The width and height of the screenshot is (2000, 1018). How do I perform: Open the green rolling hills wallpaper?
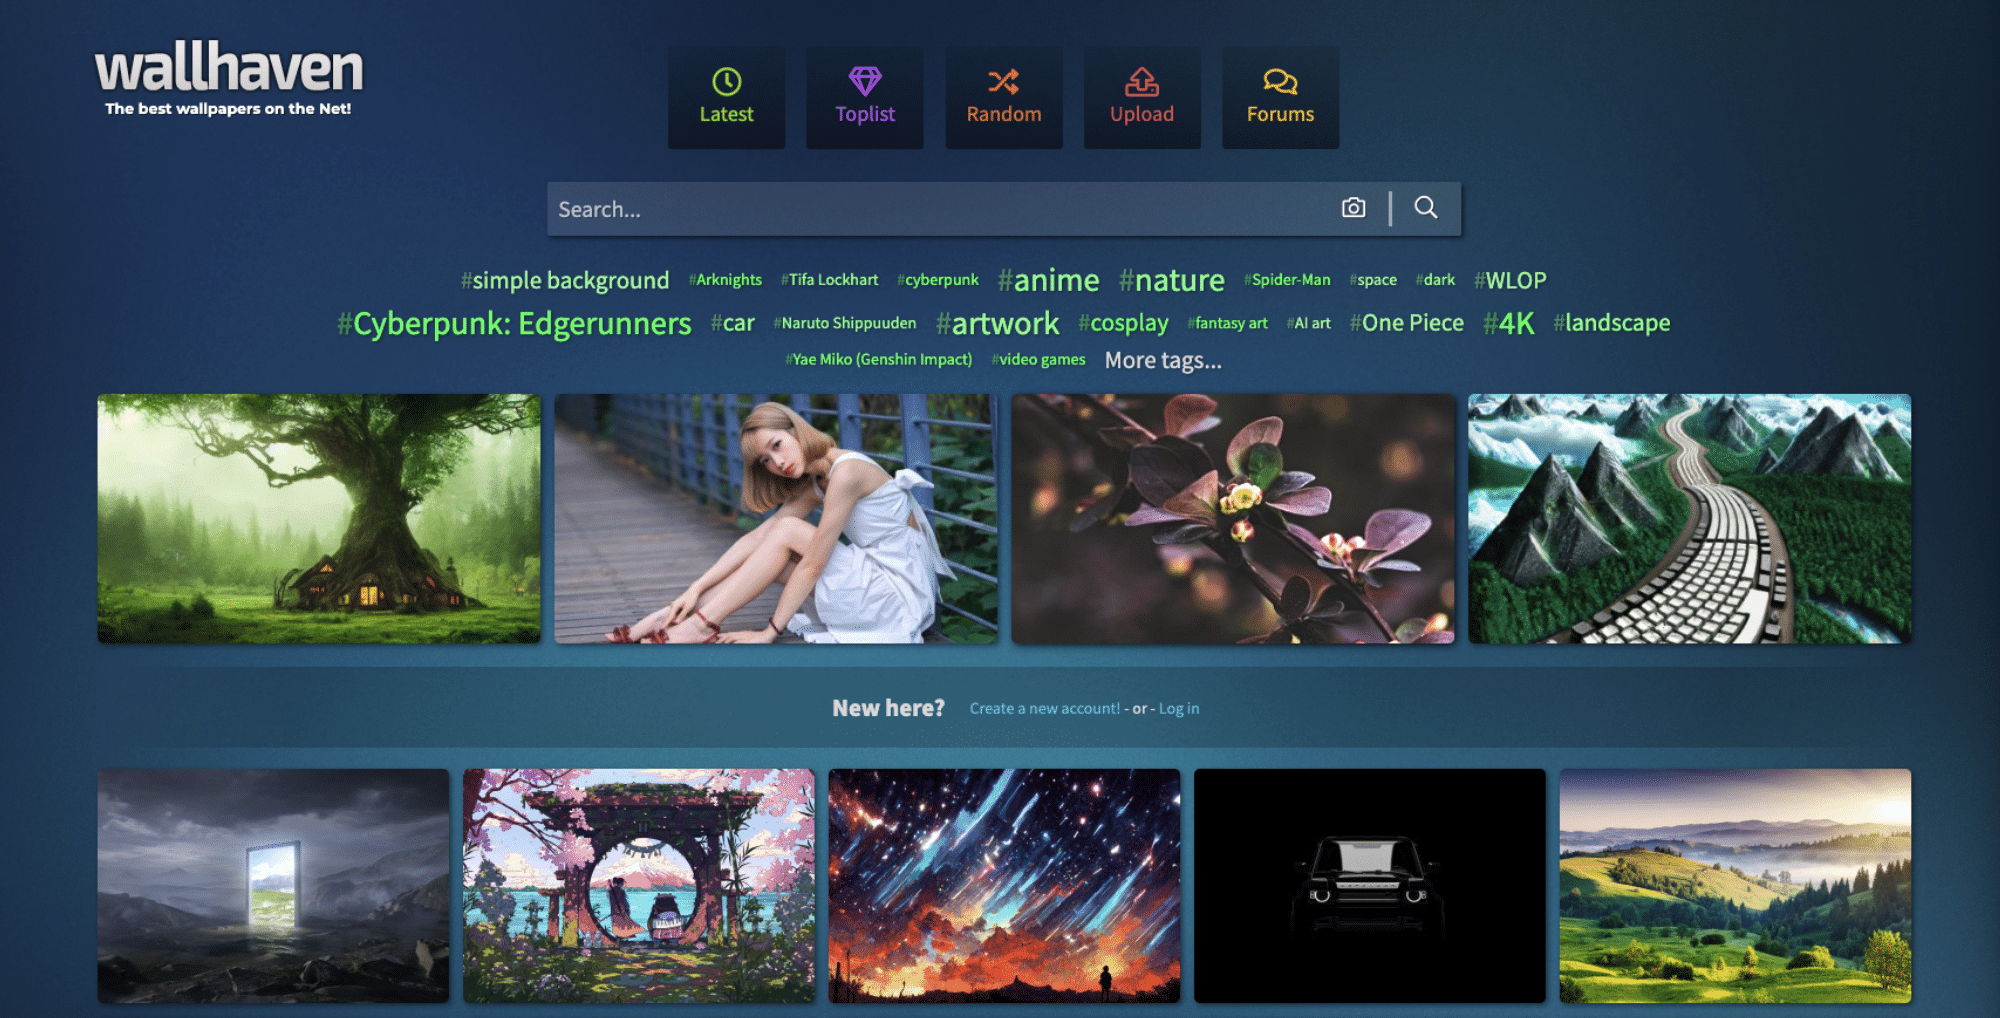click(1735, 886)
